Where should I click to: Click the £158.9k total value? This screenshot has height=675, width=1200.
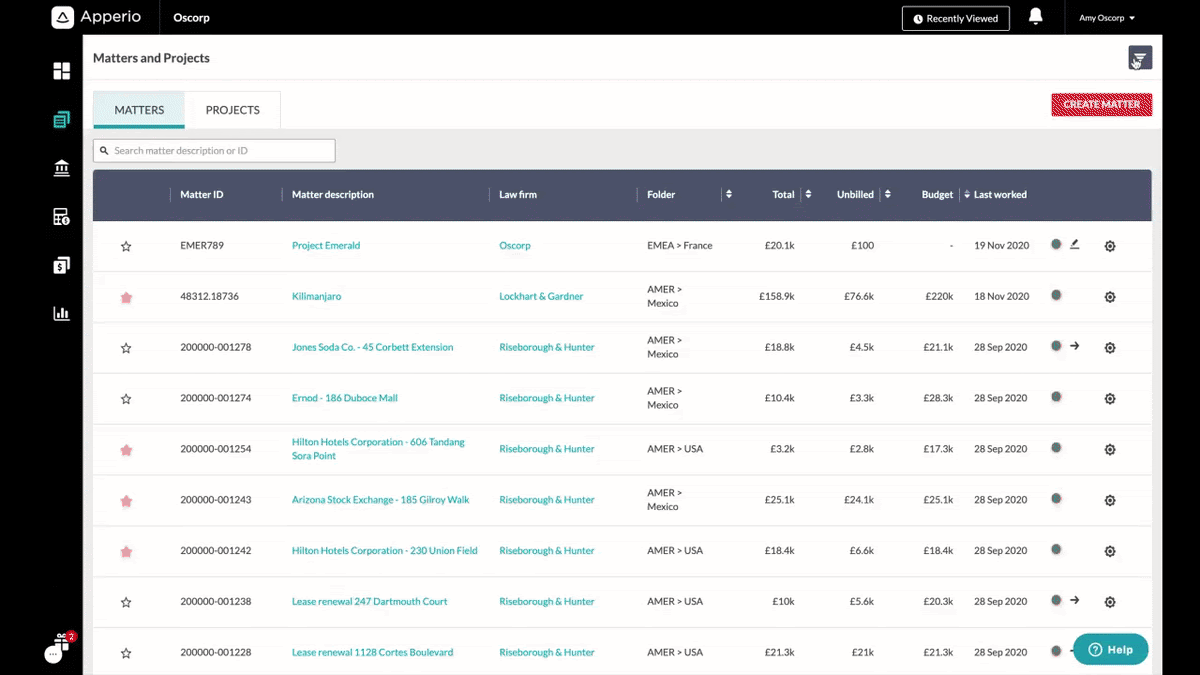[x=777, y=296]
